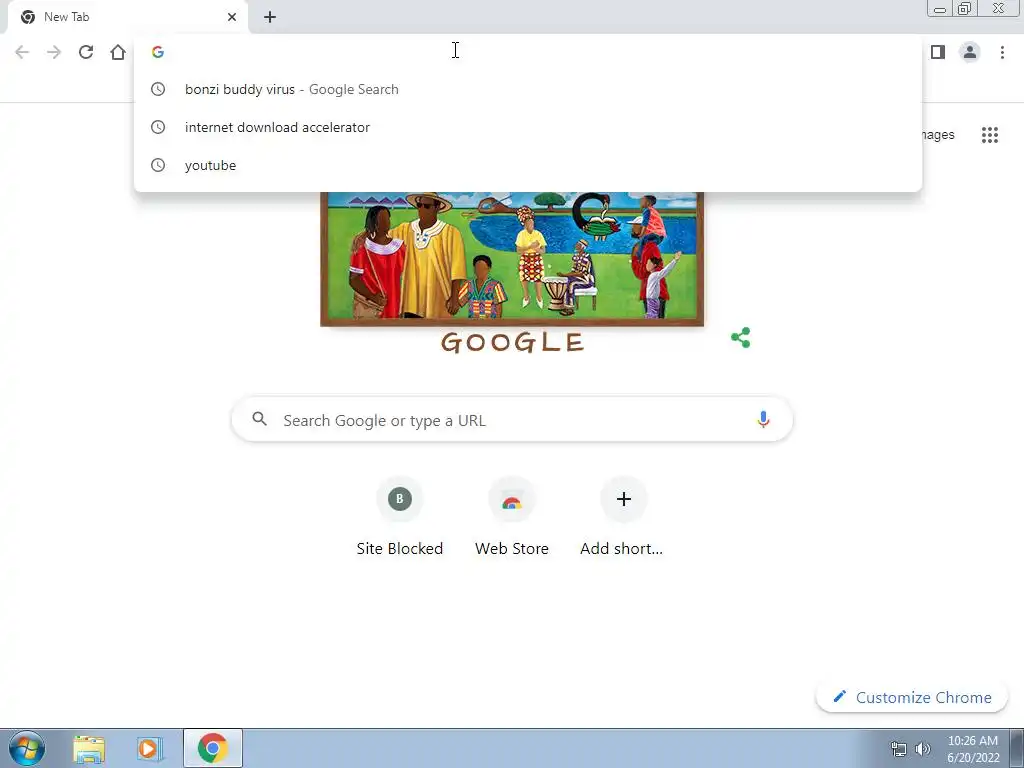Viewport: 1024px width, 768px height.
Task: Click the magnifier icon in search box
Action: pyautogui.click(x=259, y=419)
